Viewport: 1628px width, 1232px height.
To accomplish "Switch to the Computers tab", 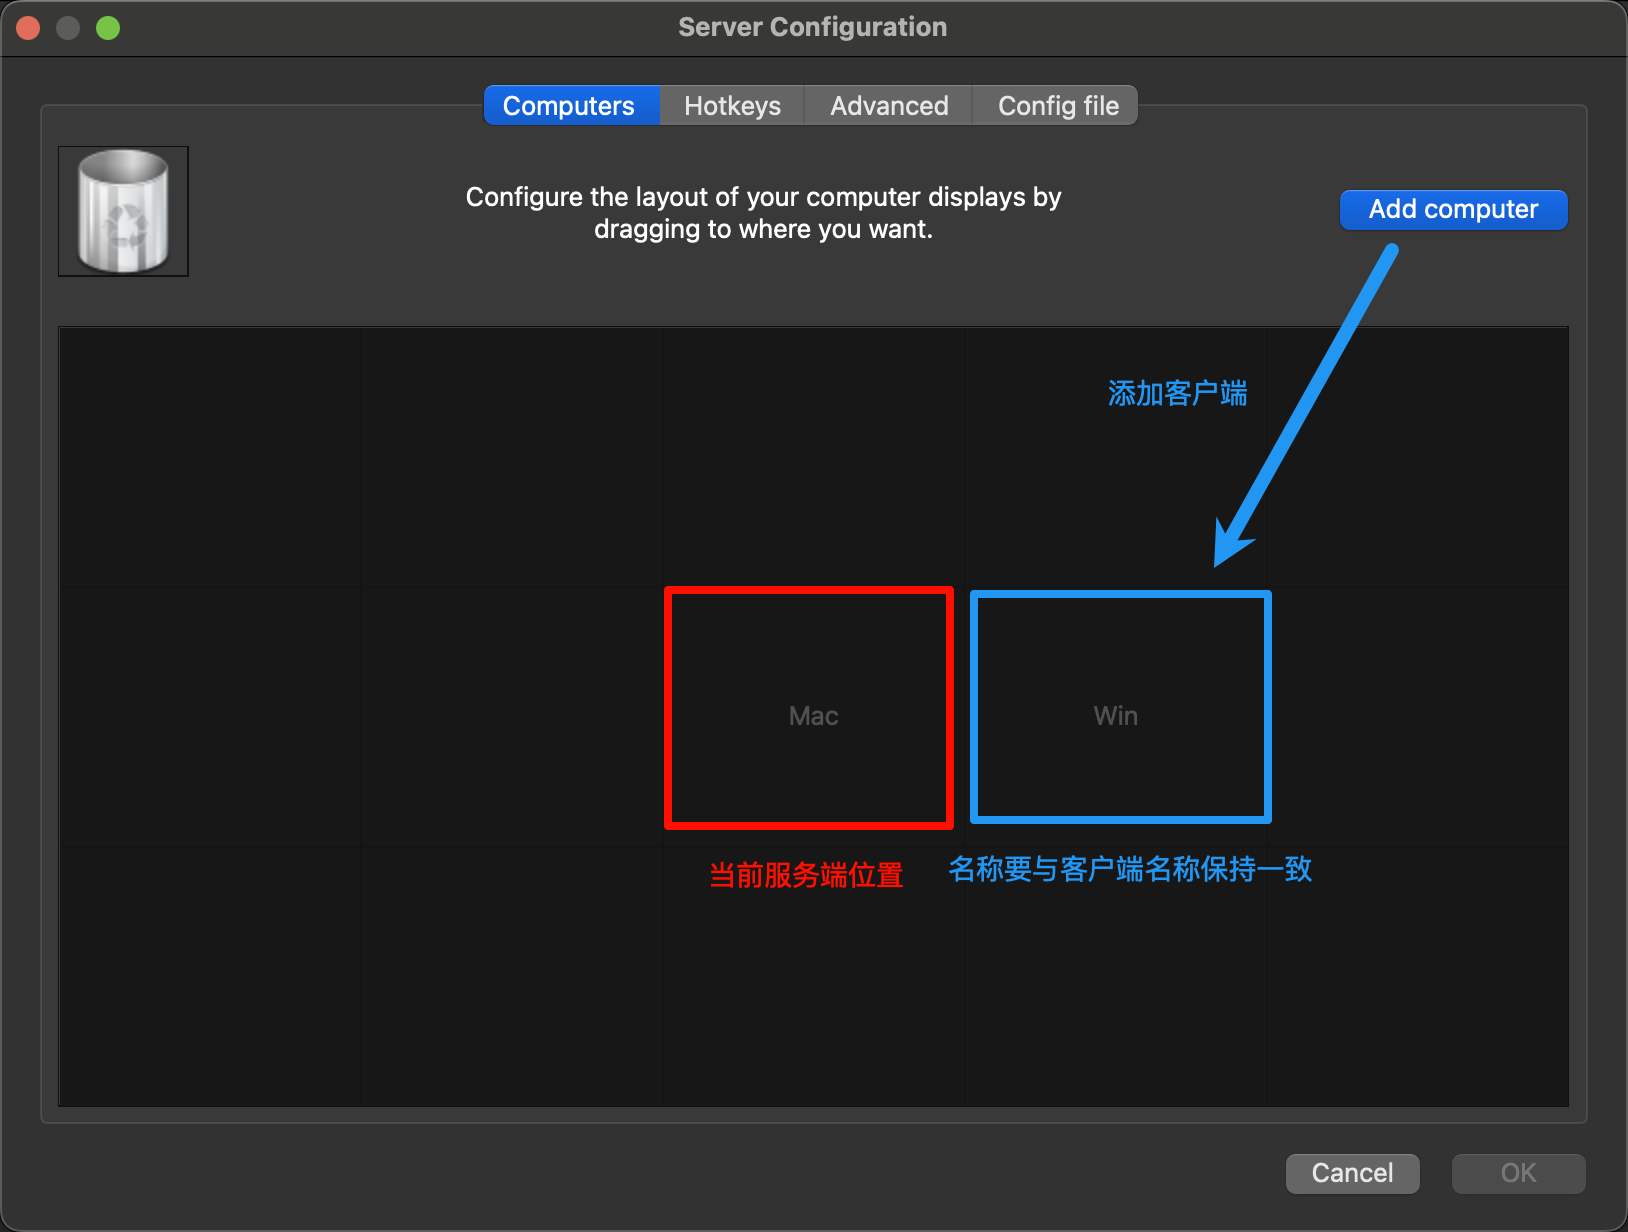I will click(569, 106).
